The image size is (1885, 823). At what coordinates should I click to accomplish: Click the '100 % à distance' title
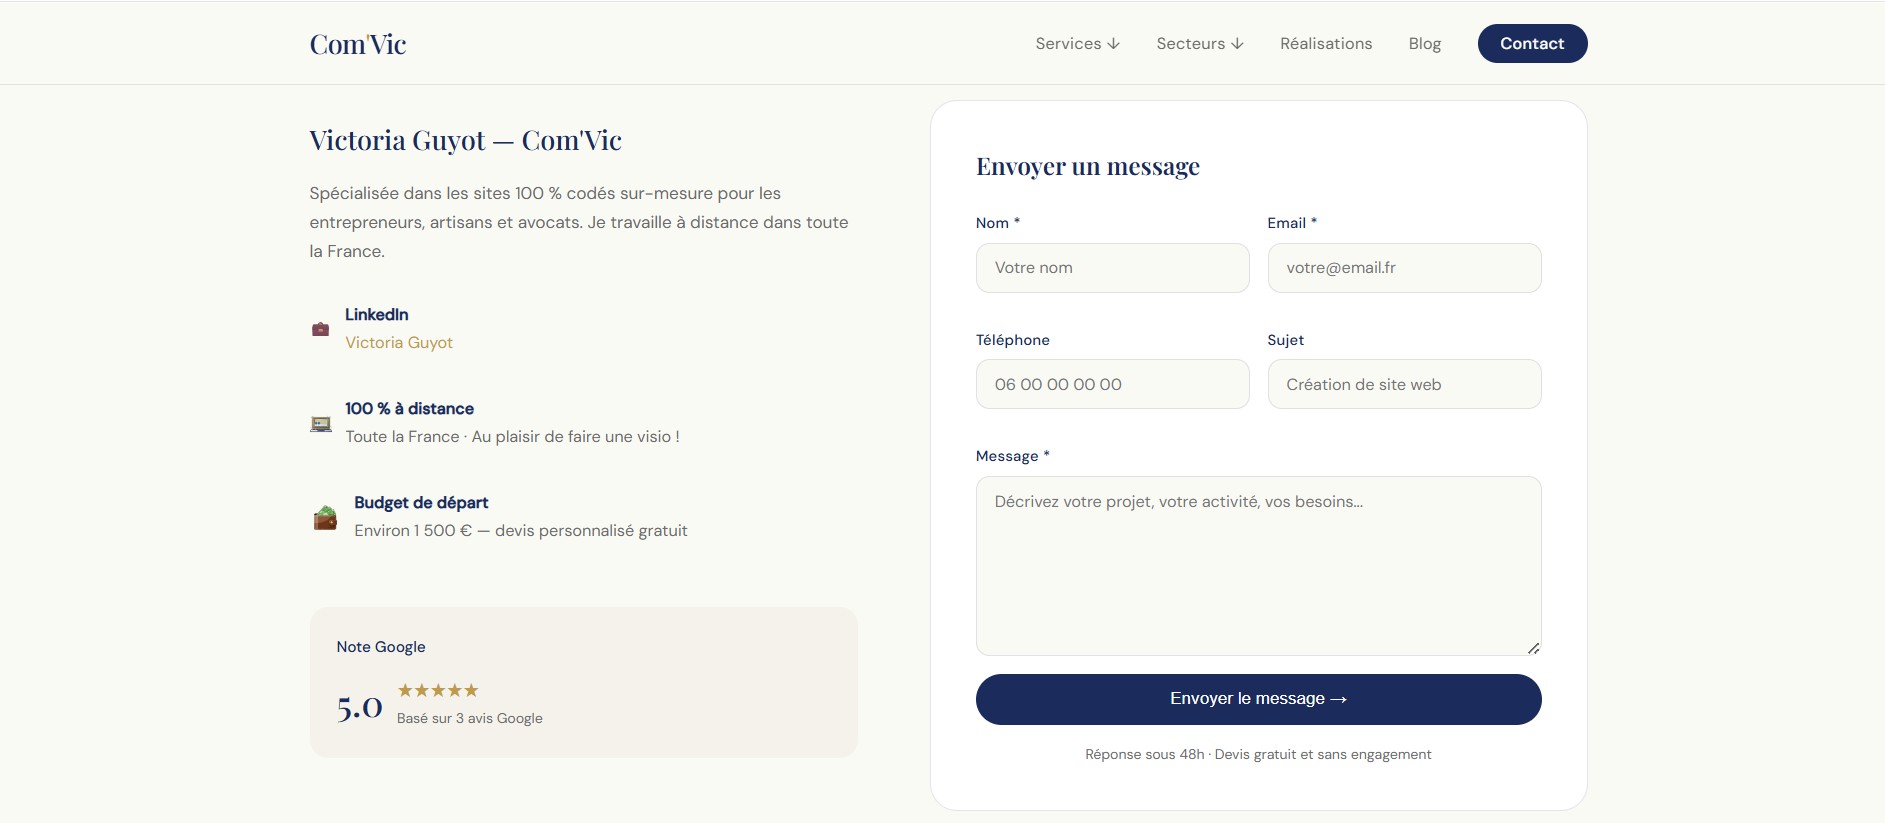409,408
